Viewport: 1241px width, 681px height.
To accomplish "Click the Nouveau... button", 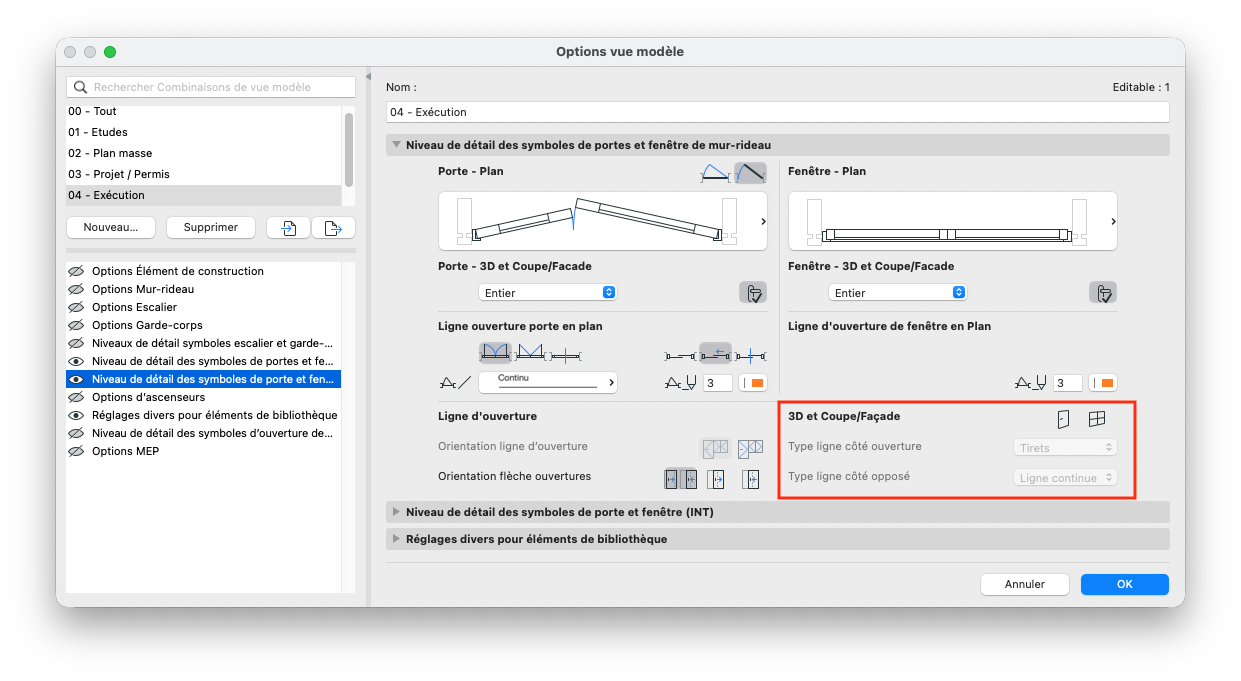I will (111, 228).
